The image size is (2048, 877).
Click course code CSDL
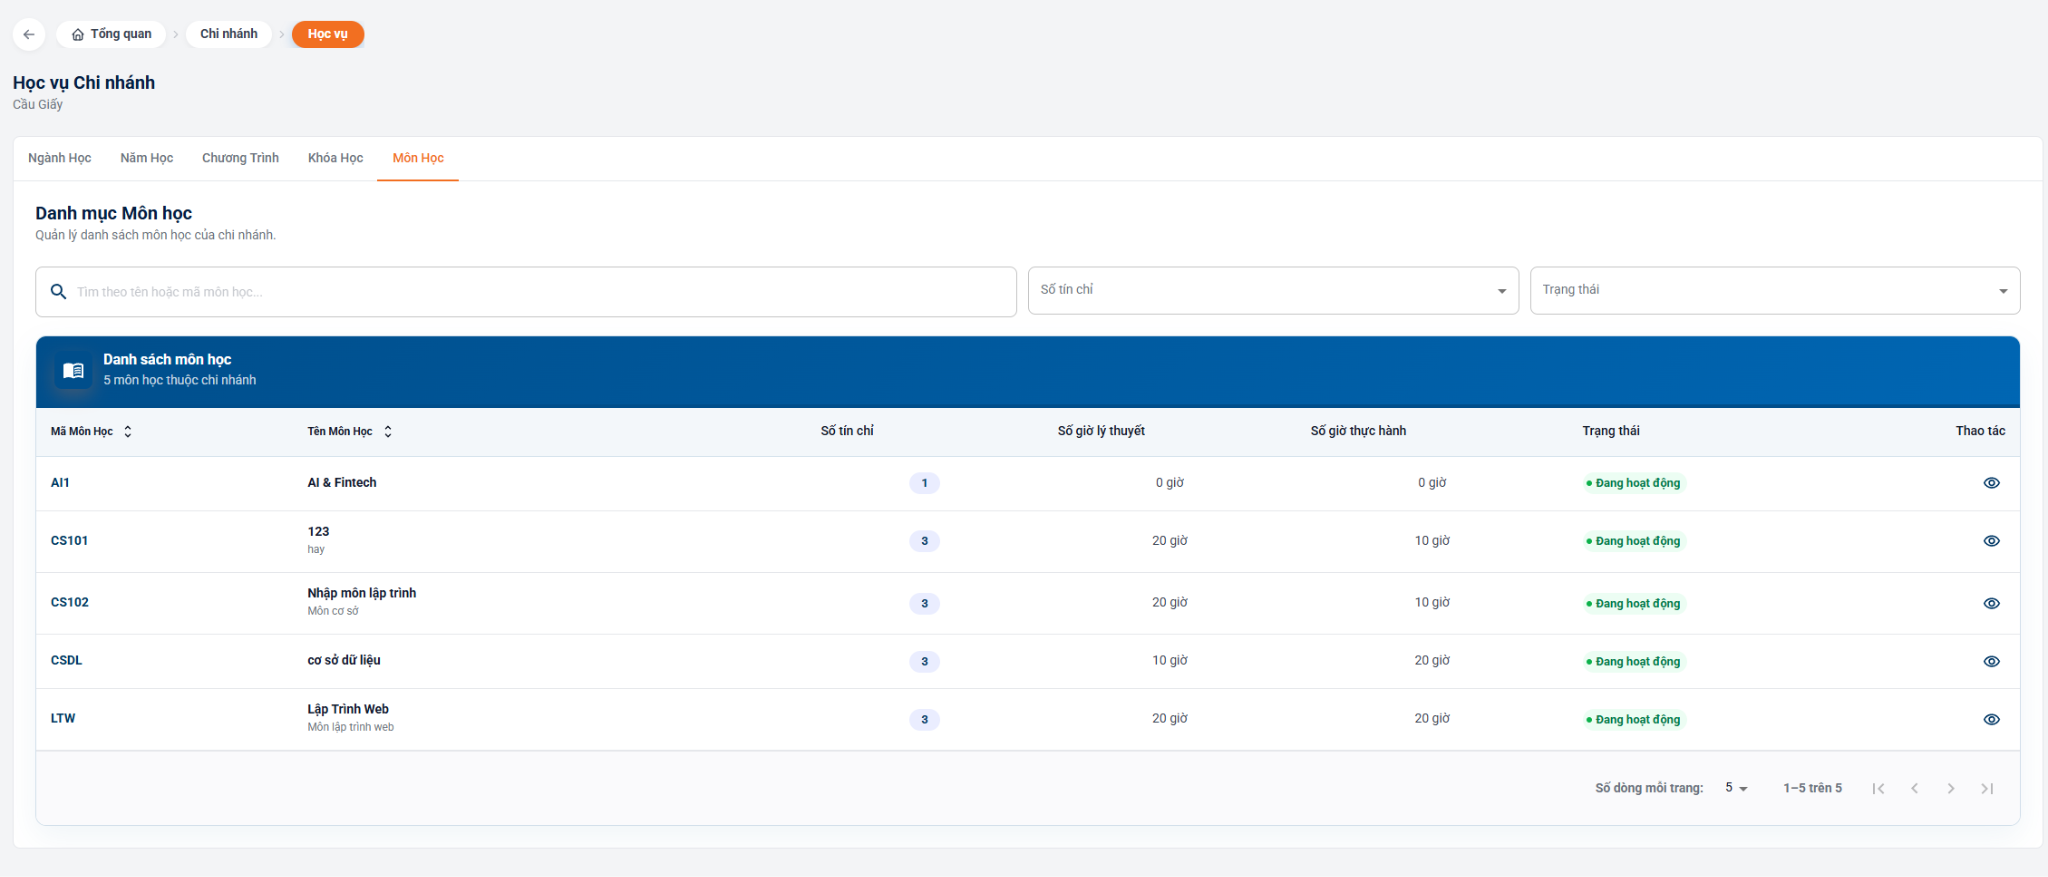(x=67, y=661)
